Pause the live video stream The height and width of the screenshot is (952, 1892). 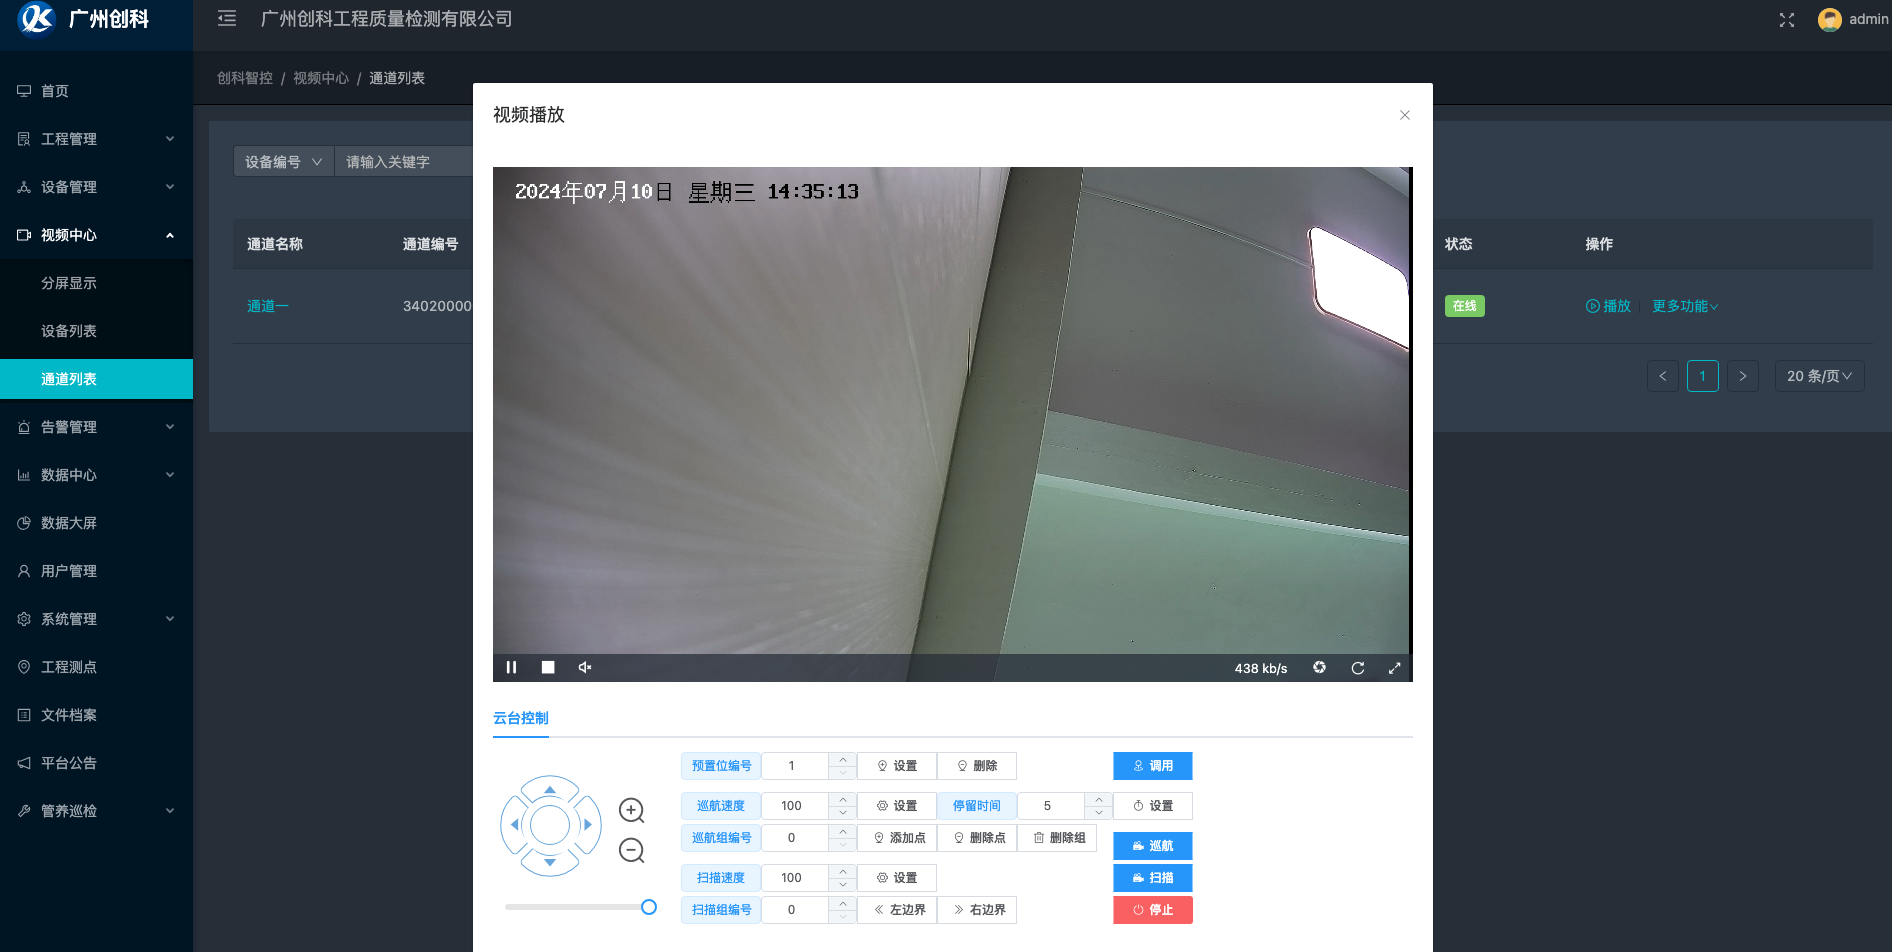point(511,667)
